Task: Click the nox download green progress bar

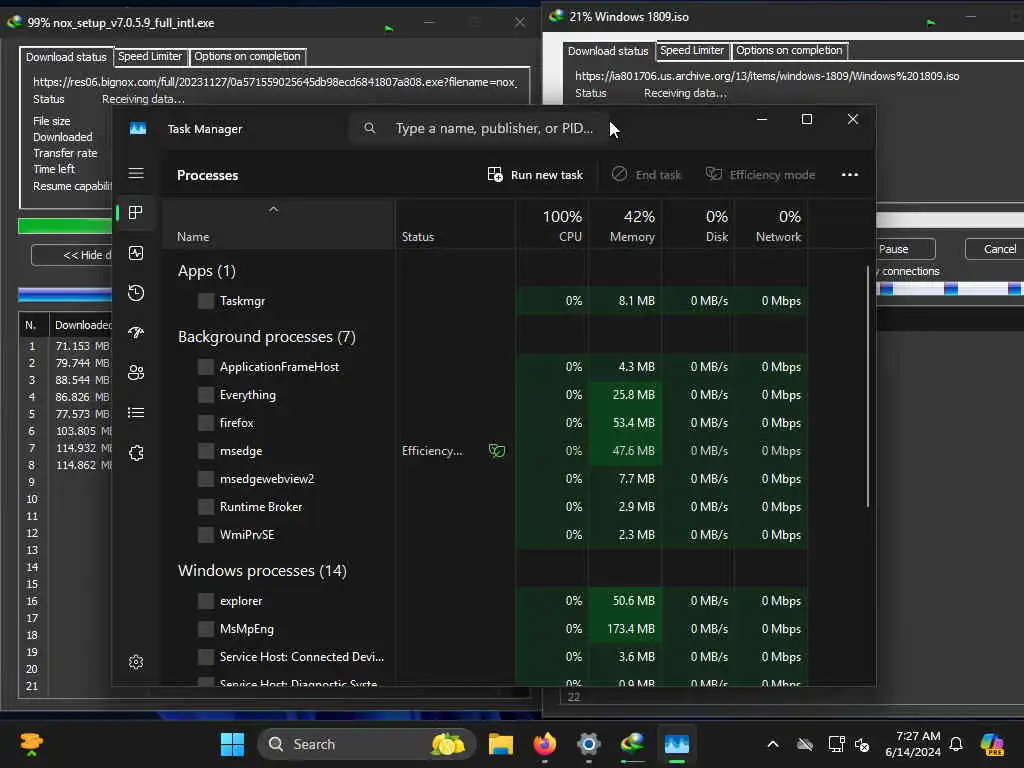Action: [x=65, y=226]
